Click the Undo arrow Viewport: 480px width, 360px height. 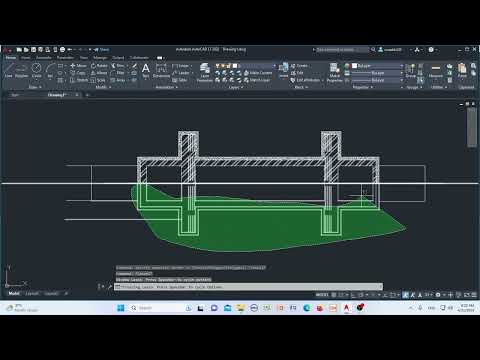point(70,50)
